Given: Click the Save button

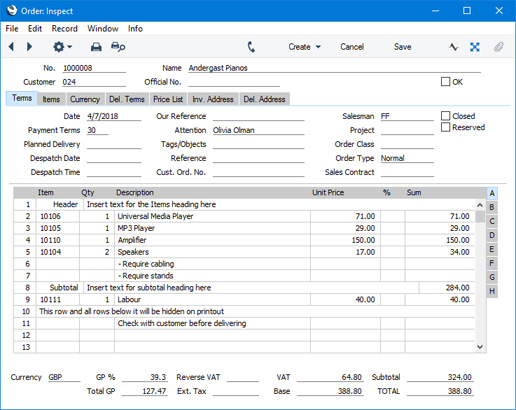Looking at the screenshot, I should pyautogui.click(x=402, y=47).
